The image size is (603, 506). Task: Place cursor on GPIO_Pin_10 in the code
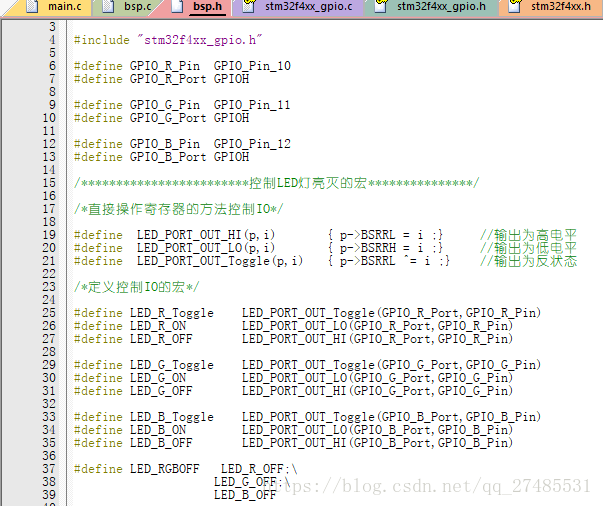(x=252, y=66)
